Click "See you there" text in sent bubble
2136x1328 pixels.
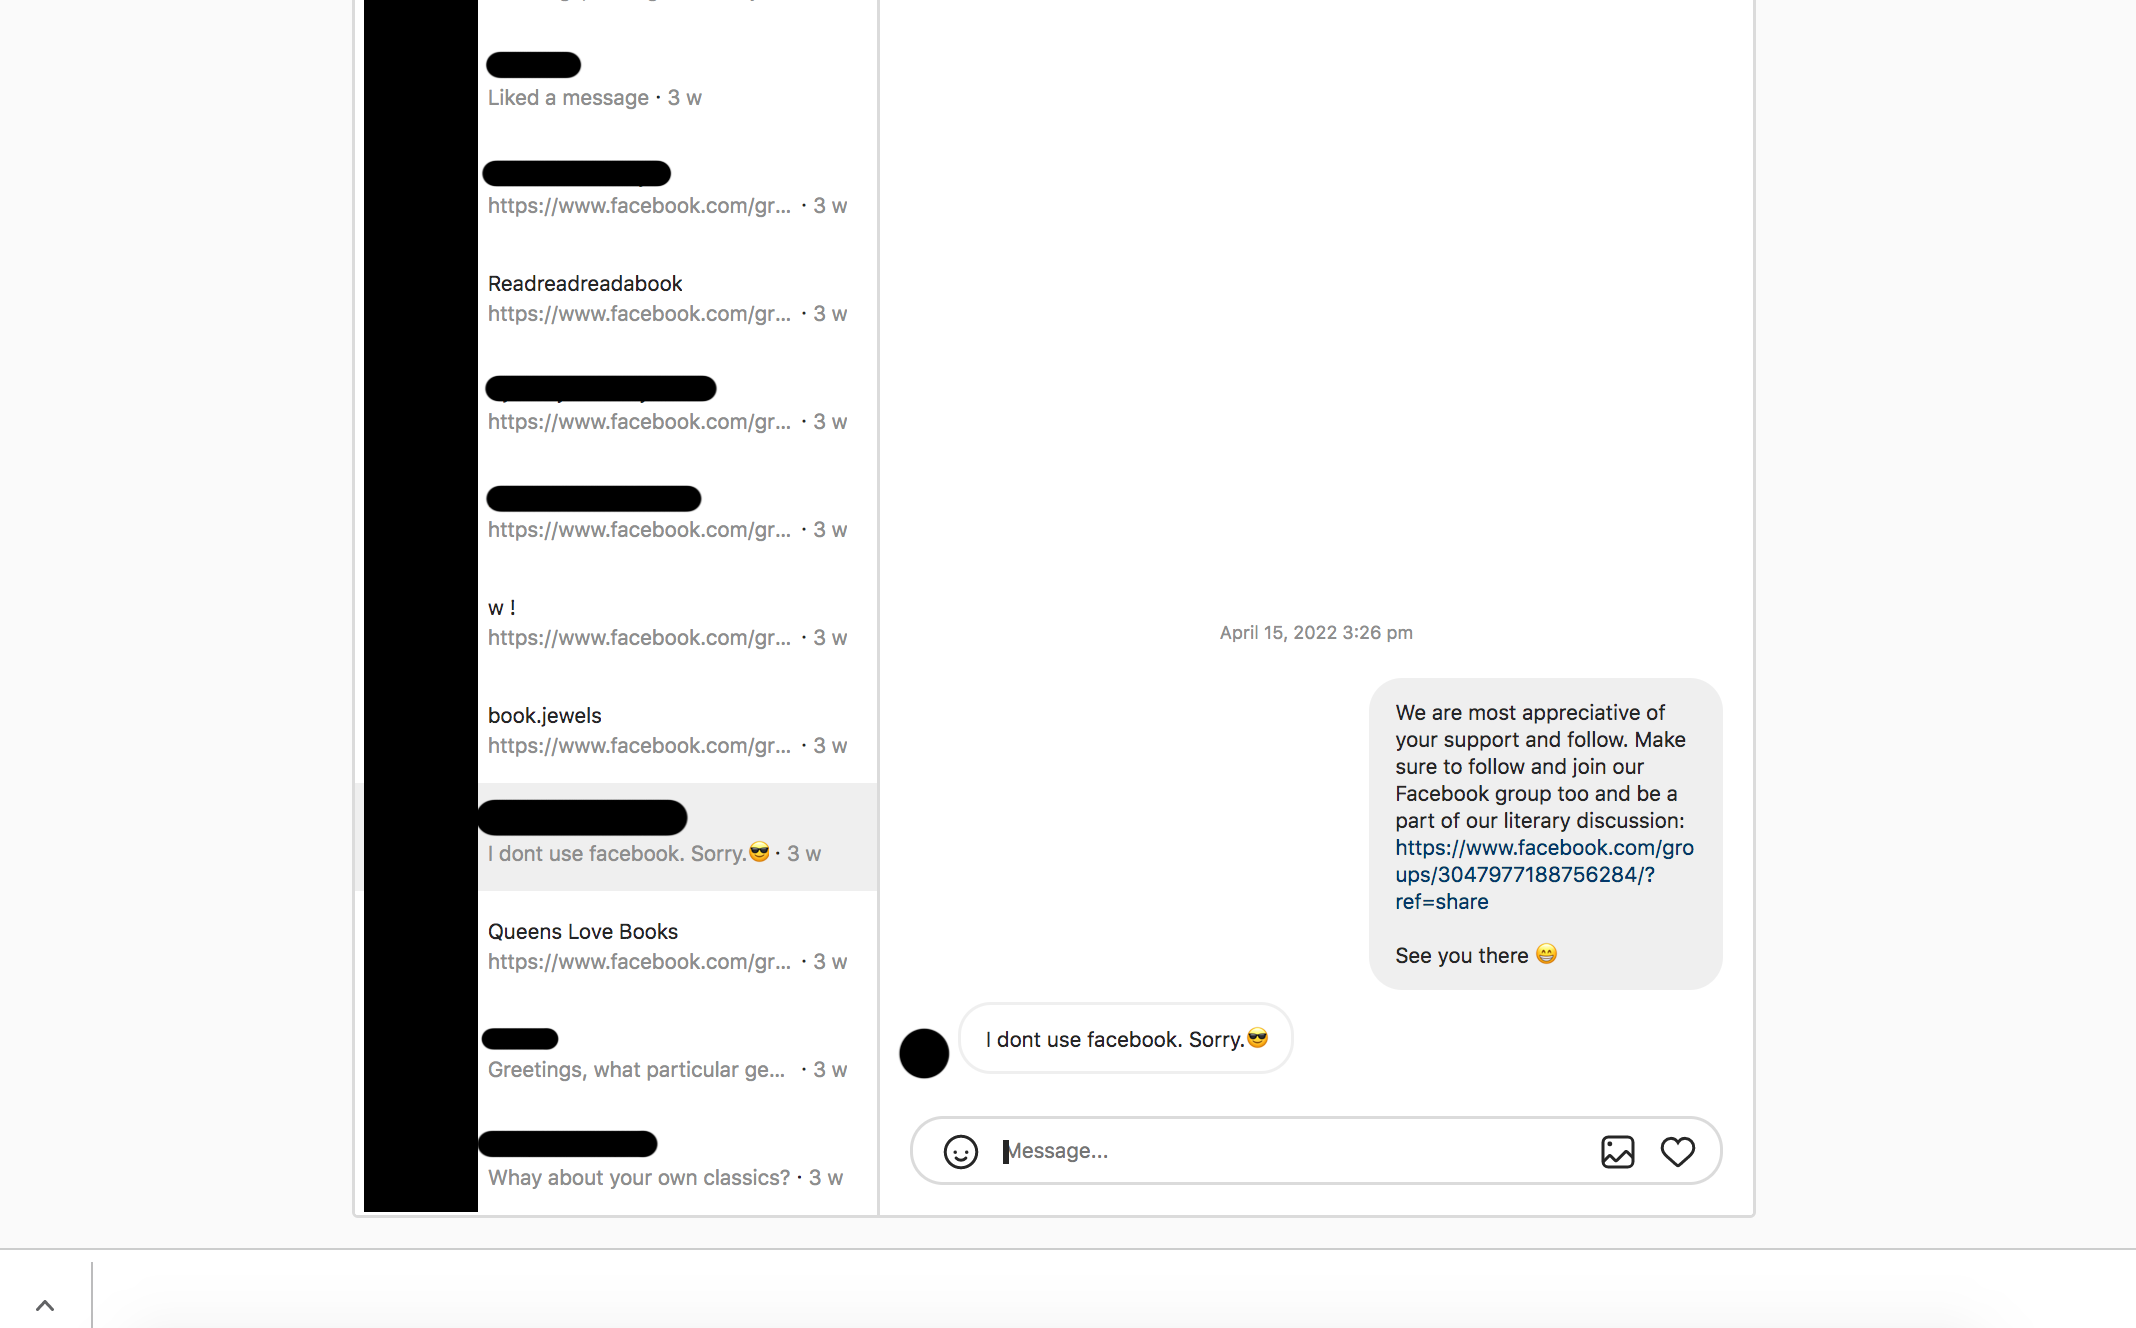[x=1461, y=955]
